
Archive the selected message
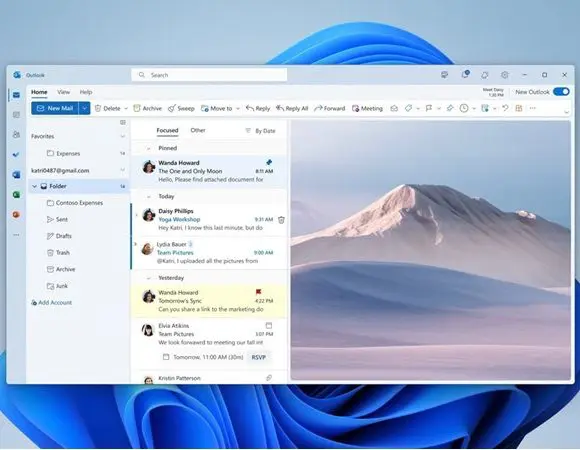pos(148,108)
